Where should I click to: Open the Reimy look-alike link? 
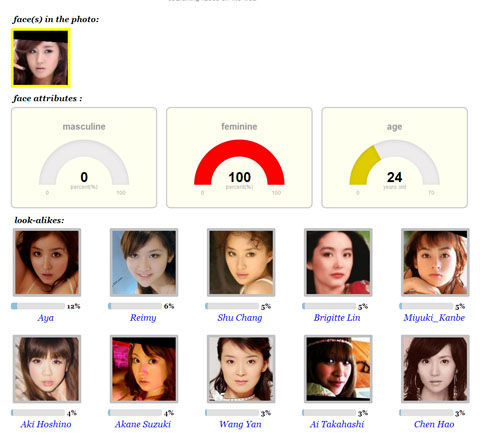(x=143, y=318)
